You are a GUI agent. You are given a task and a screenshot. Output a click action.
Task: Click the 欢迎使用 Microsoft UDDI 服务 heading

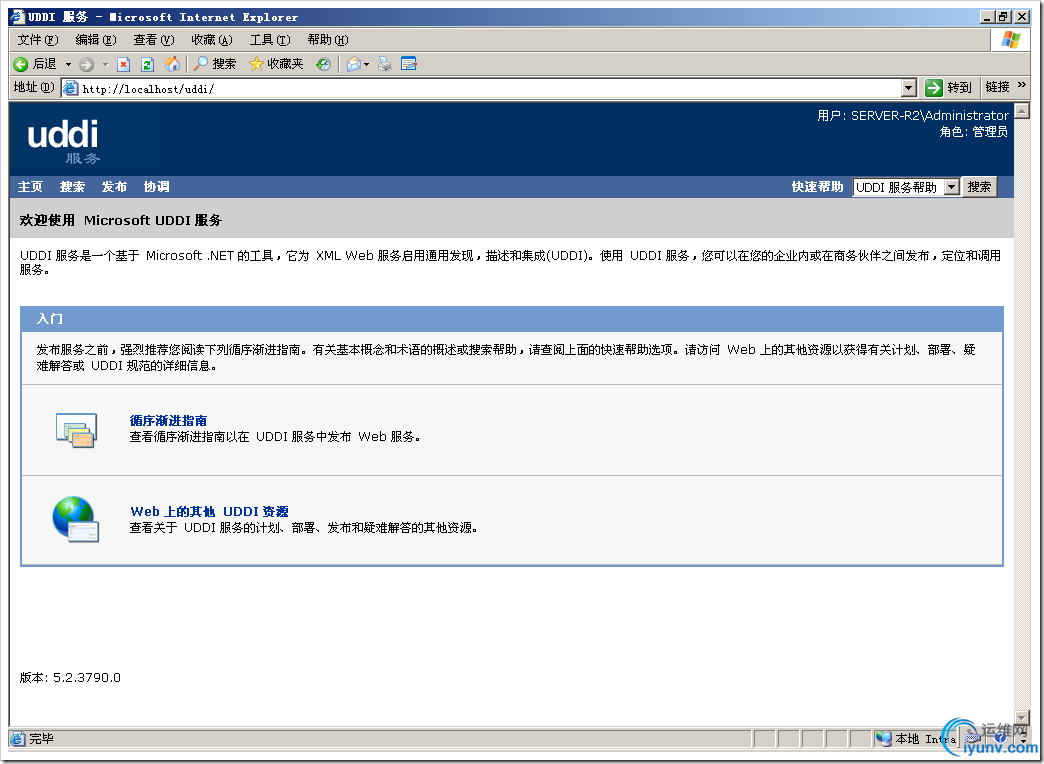click(x=121, y=220)
